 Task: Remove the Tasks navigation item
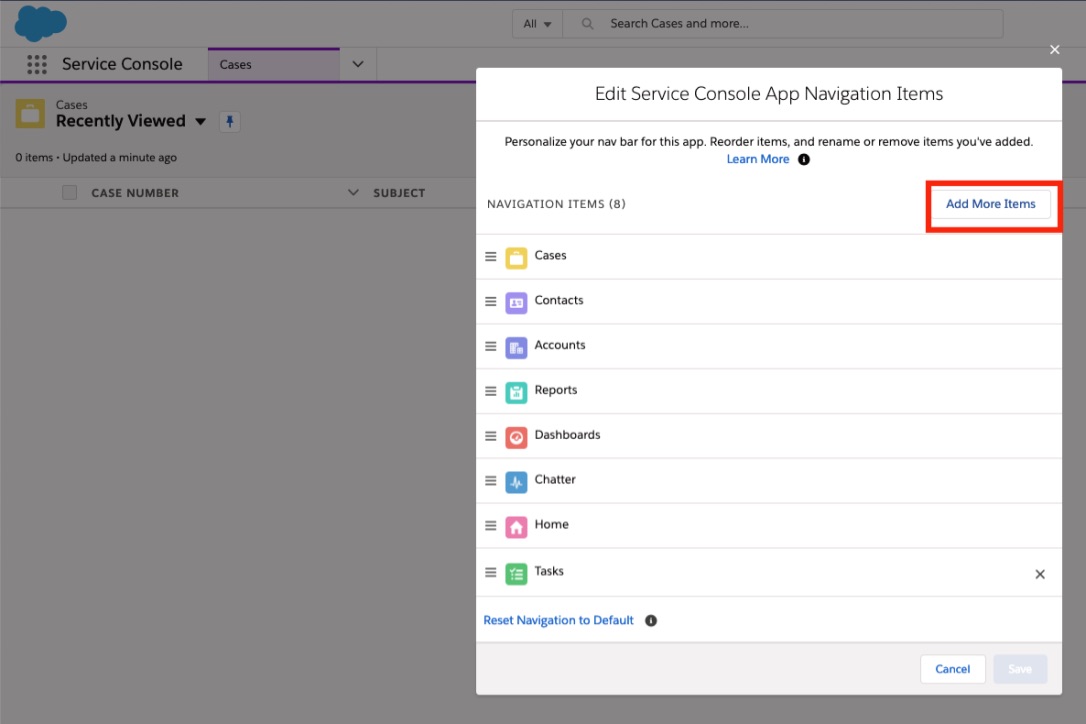tap(1040, 574)
